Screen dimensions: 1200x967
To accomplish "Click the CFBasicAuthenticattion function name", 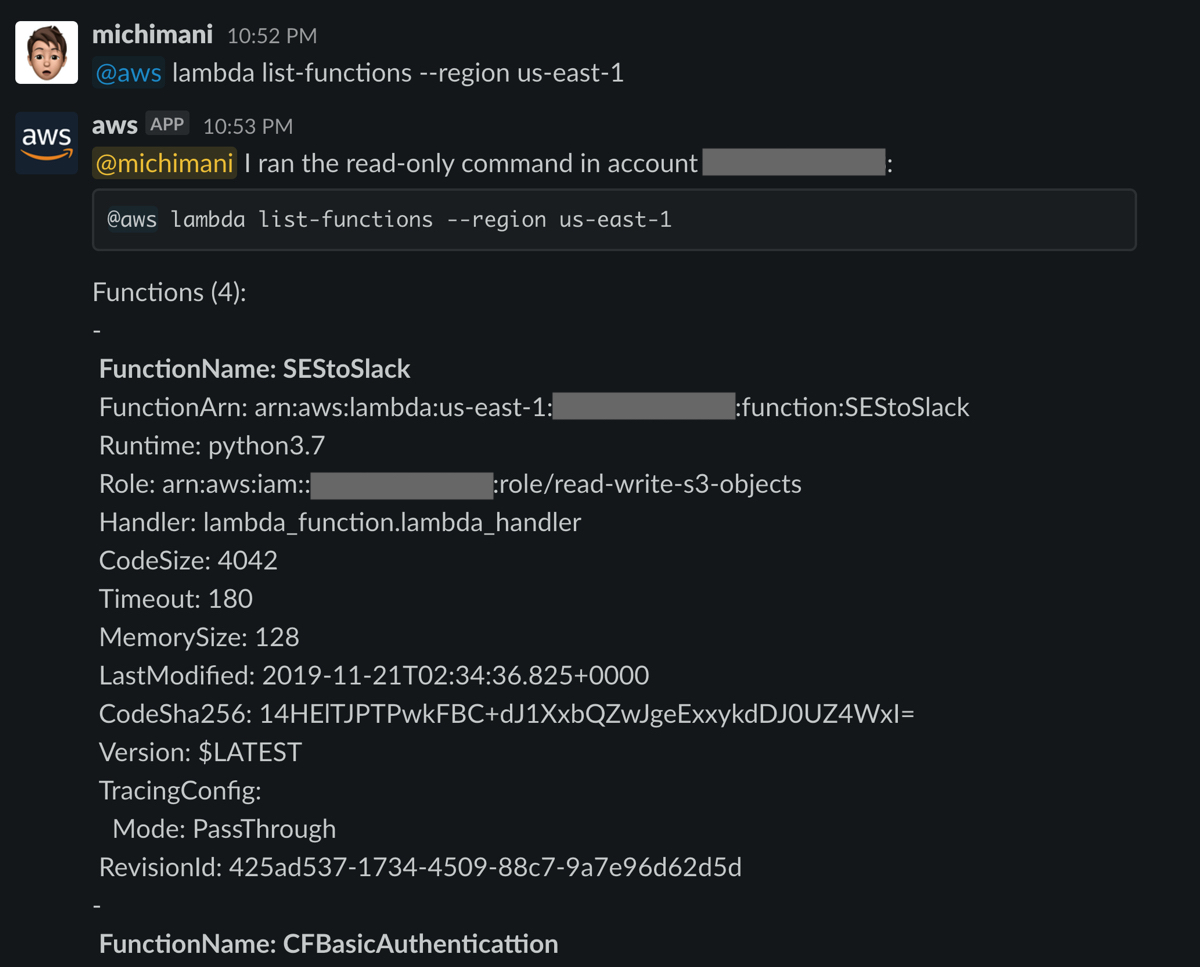I will [328, 943].
